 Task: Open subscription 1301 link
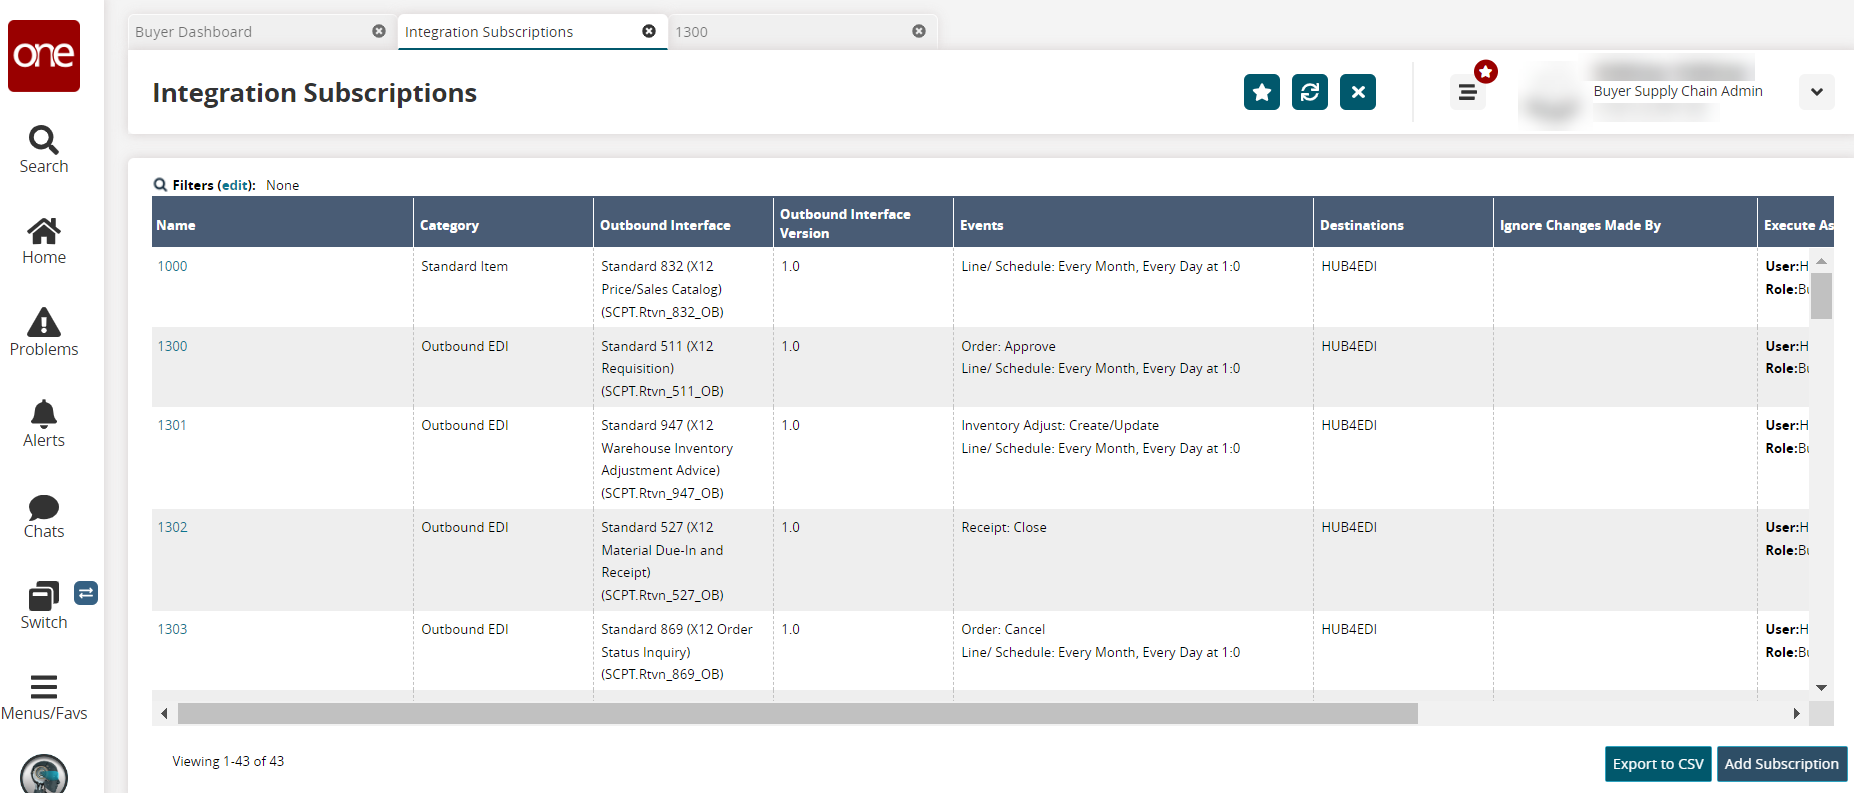click(172, 425)
